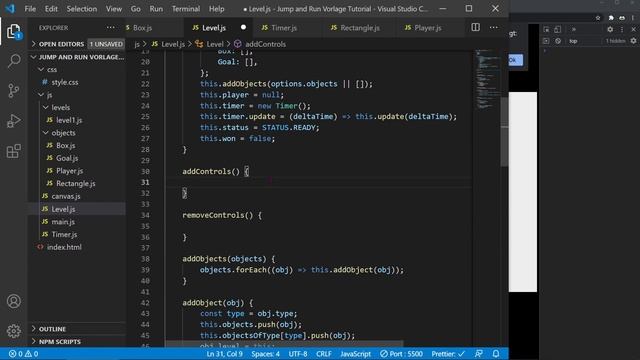
Task: Open the Source Control view
Action: click(13, 91)
